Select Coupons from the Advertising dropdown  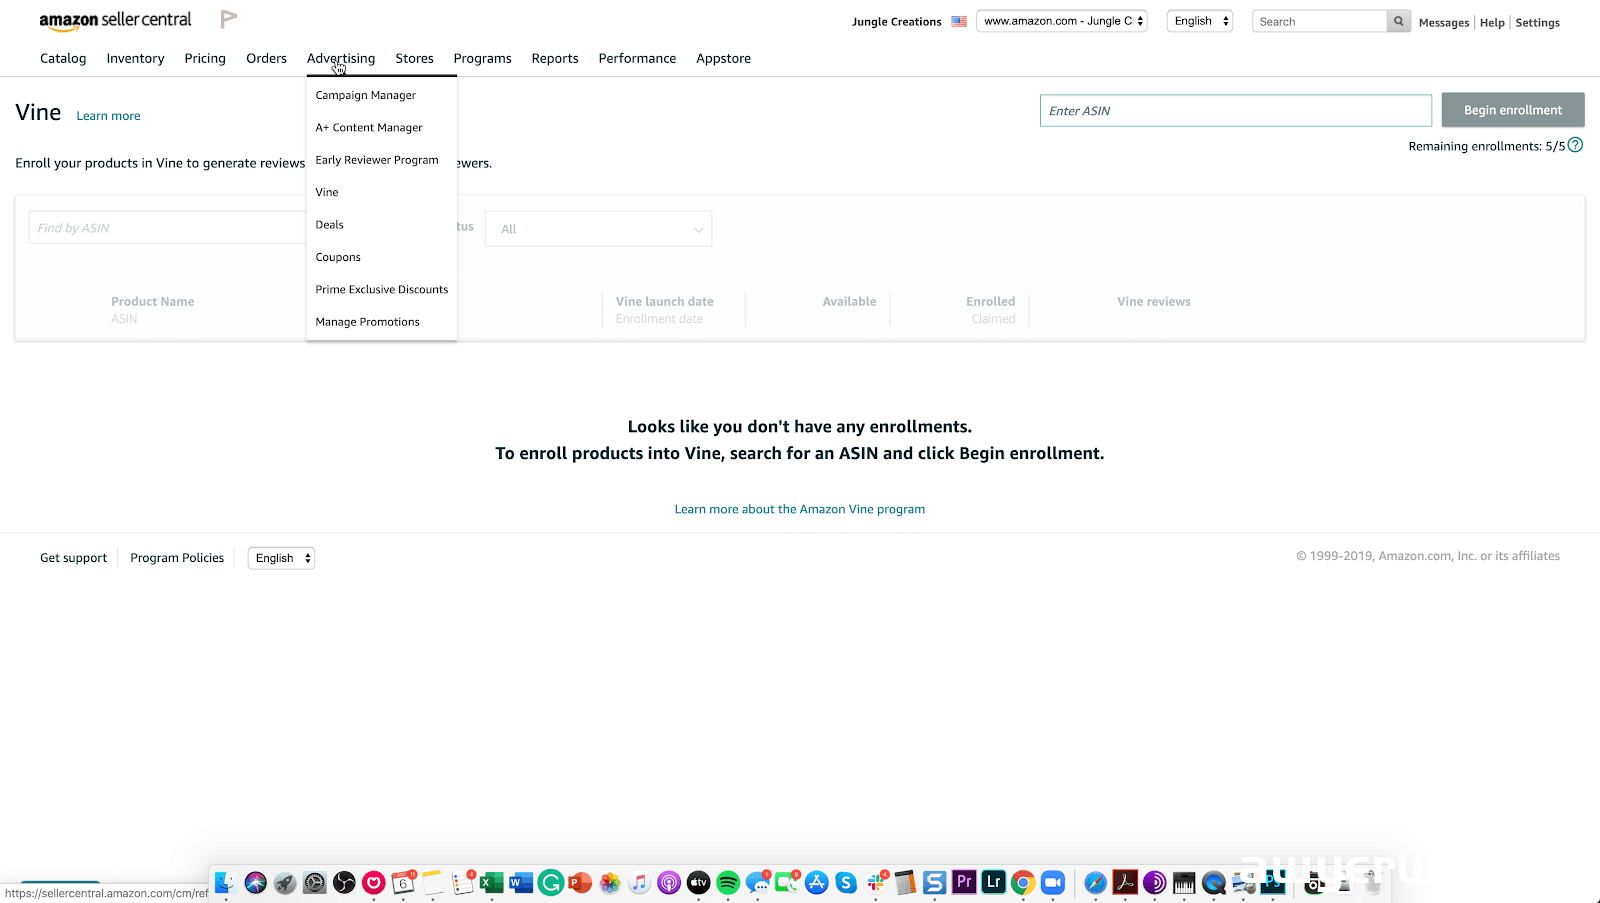coord(338,257)
